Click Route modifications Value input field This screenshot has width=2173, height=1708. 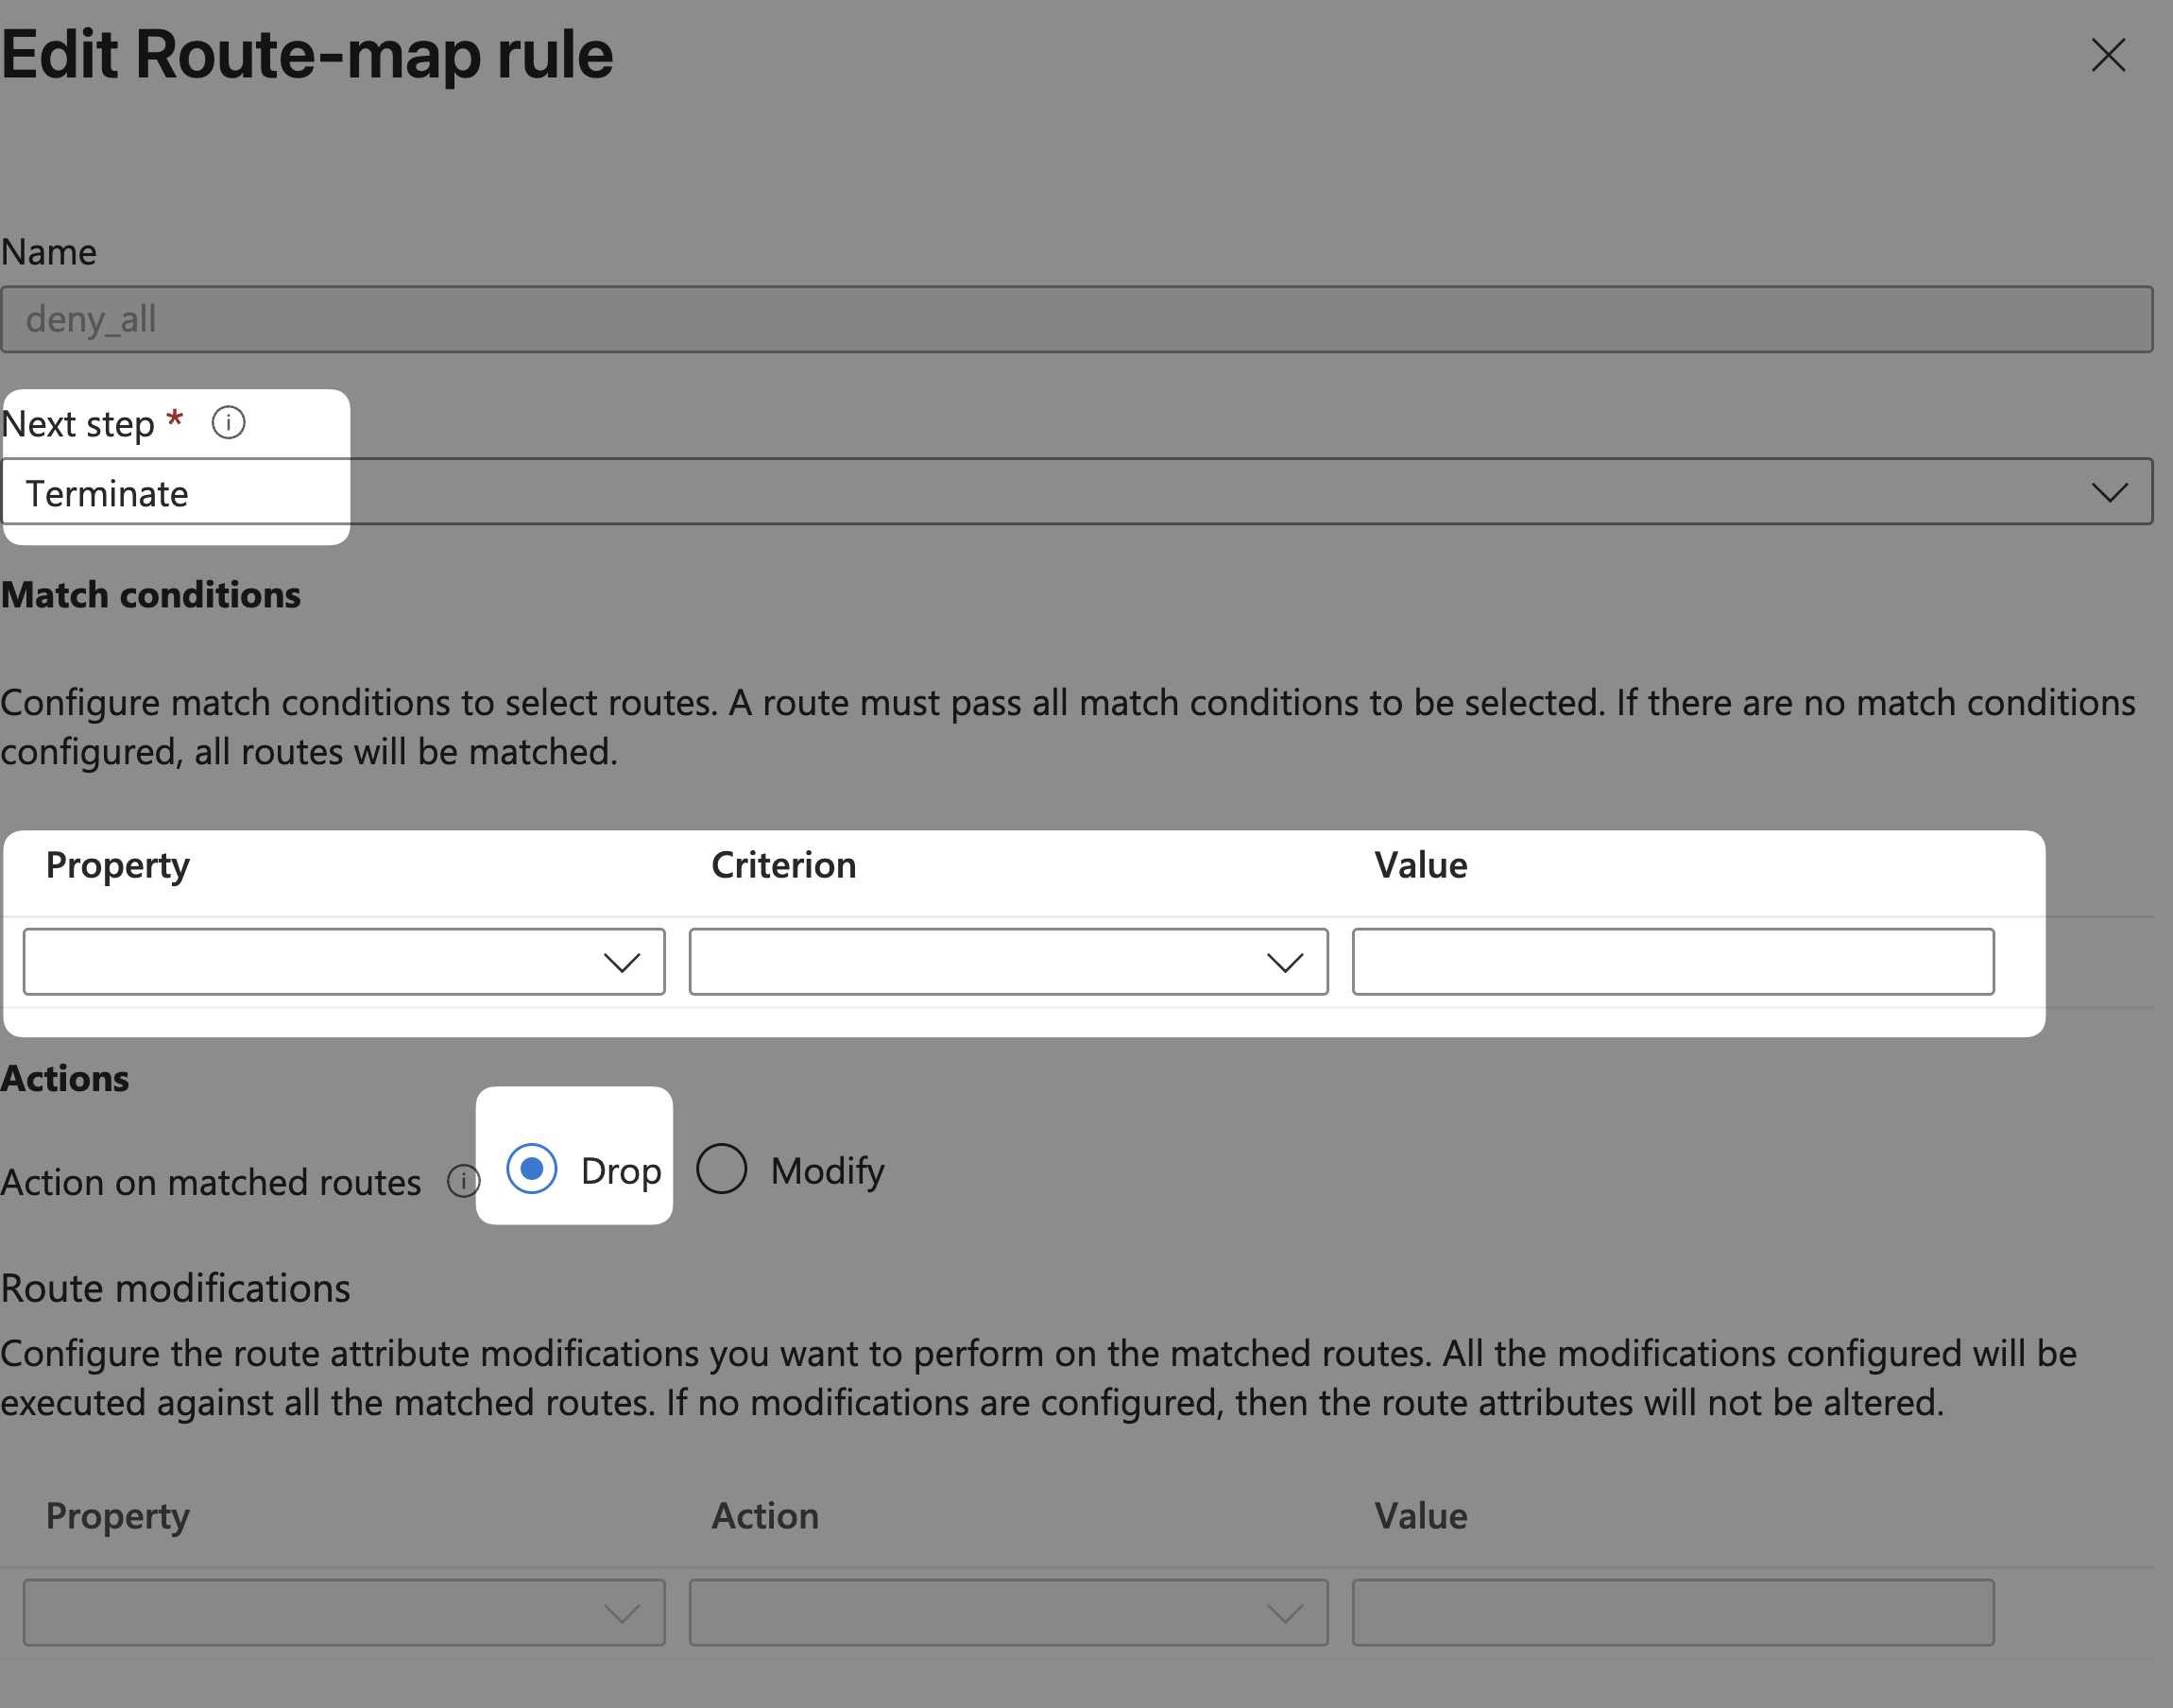pos(1673,1612)
